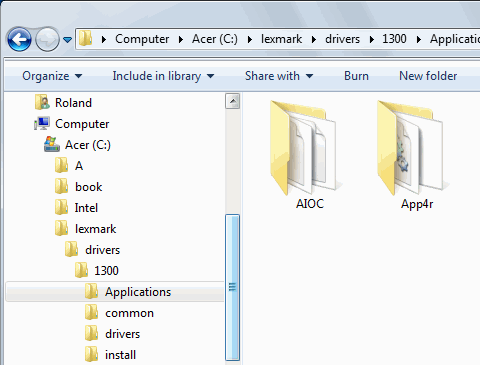Select the App4r folder icon
This screenshot has height=365, width=480.
click(x=413, y=148)
